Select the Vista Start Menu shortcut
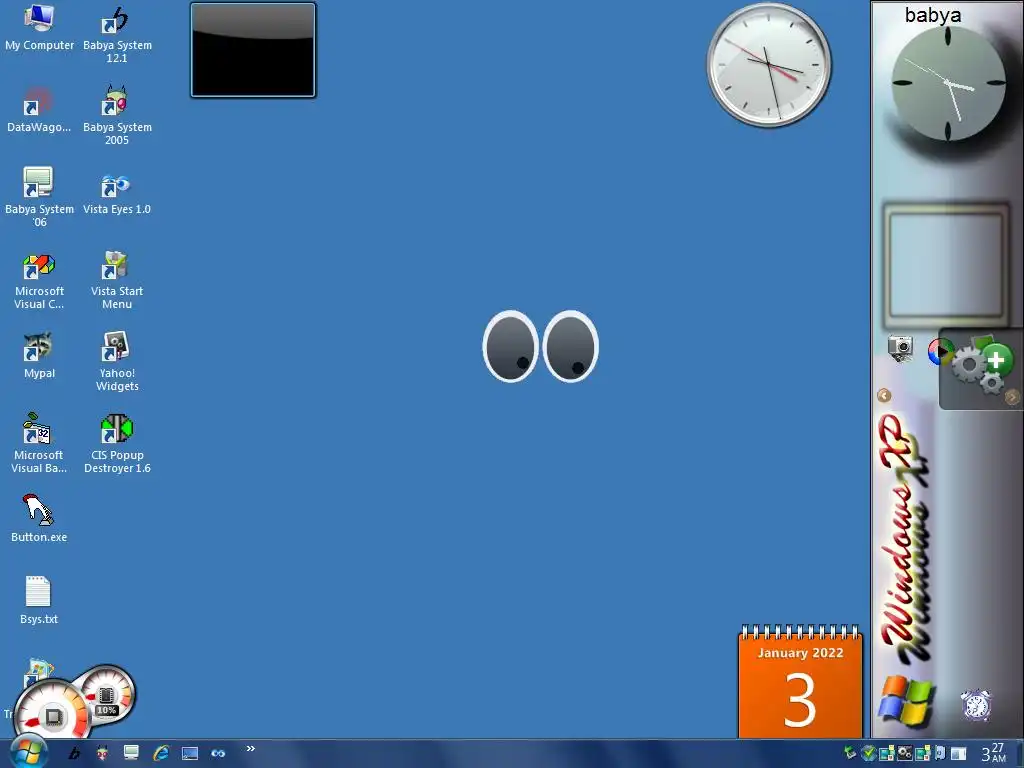The image size is (1024, 768). tap(117, 280)
